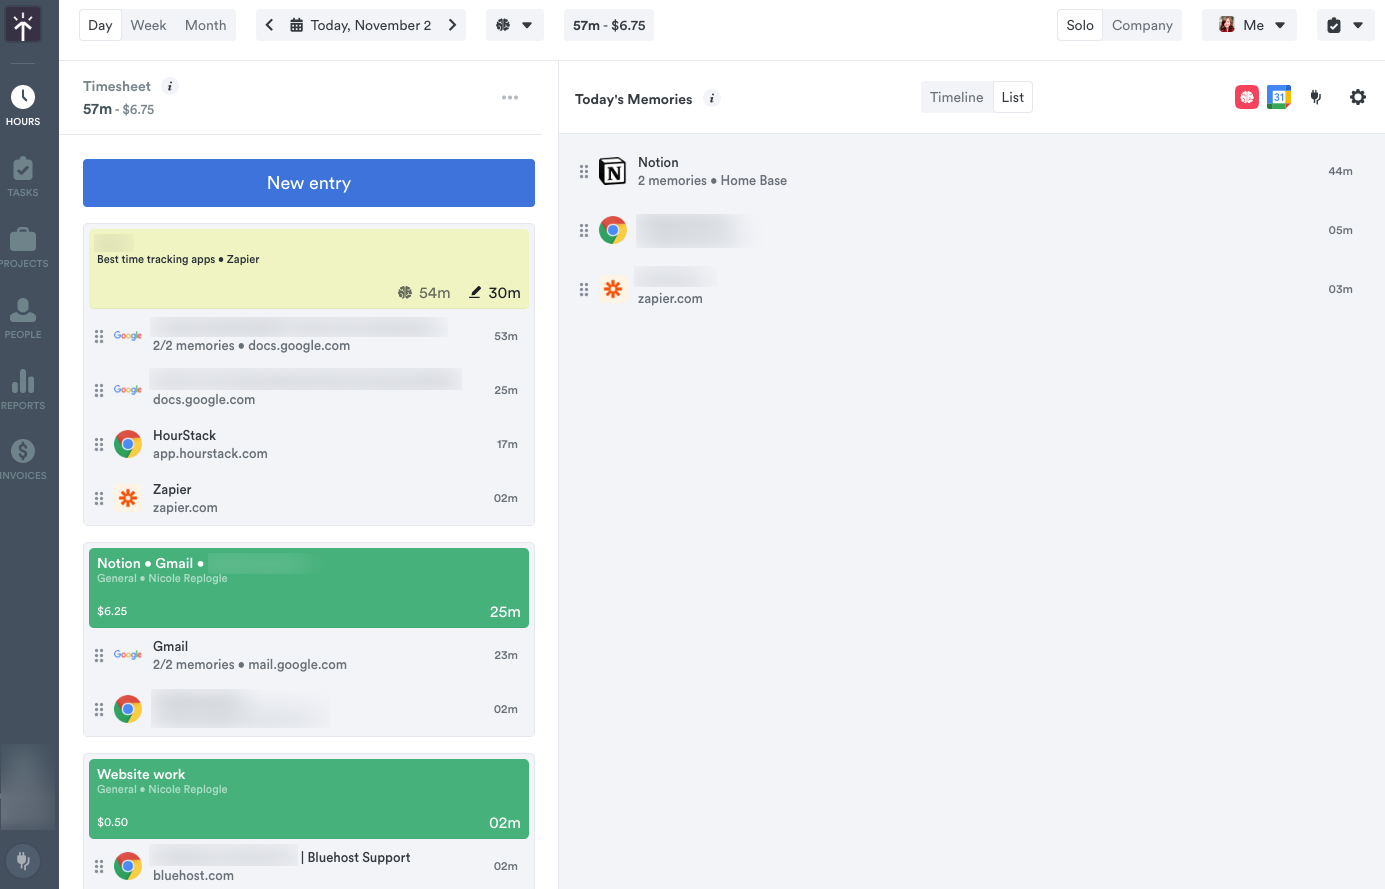The image size is (1385, 889).
Task: Click the Timesheet heading
Action: [117, 86]
